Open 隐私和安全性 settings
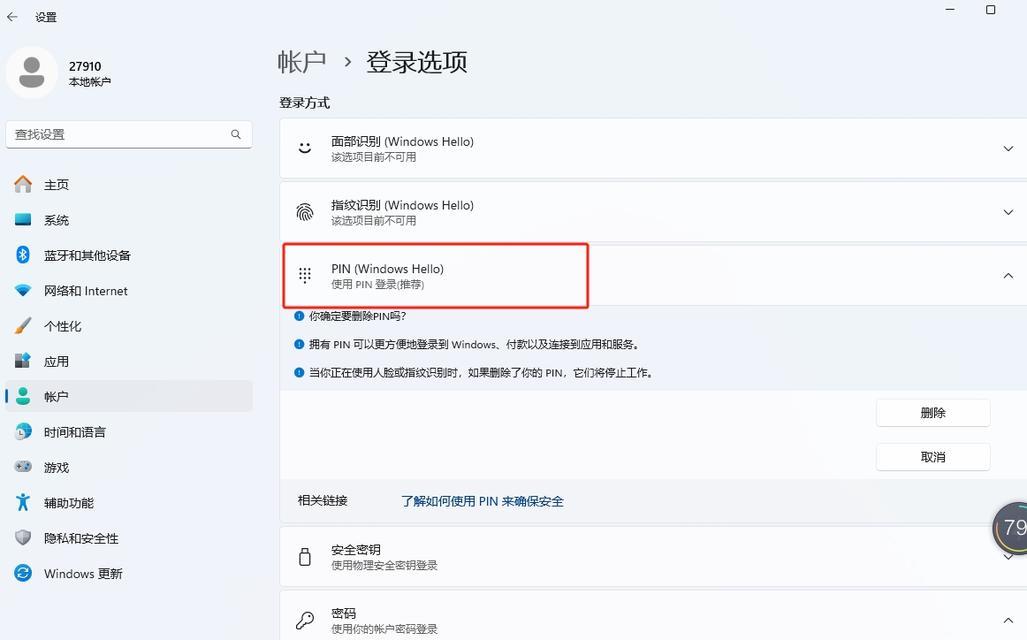 (x=128, y=538)
